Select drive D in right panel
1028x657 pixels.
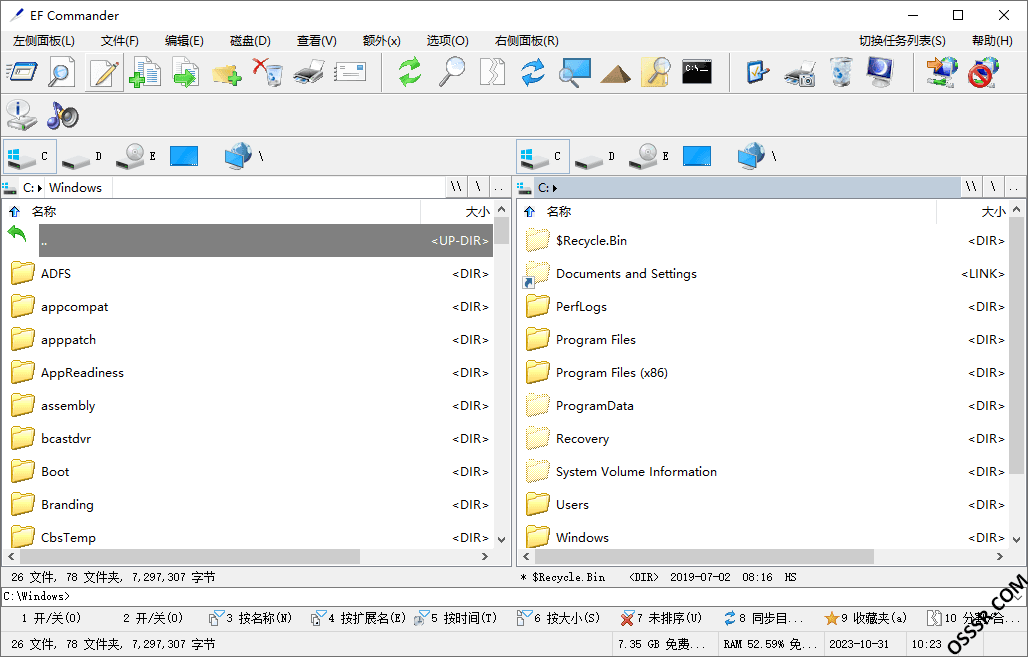point(596,156)
